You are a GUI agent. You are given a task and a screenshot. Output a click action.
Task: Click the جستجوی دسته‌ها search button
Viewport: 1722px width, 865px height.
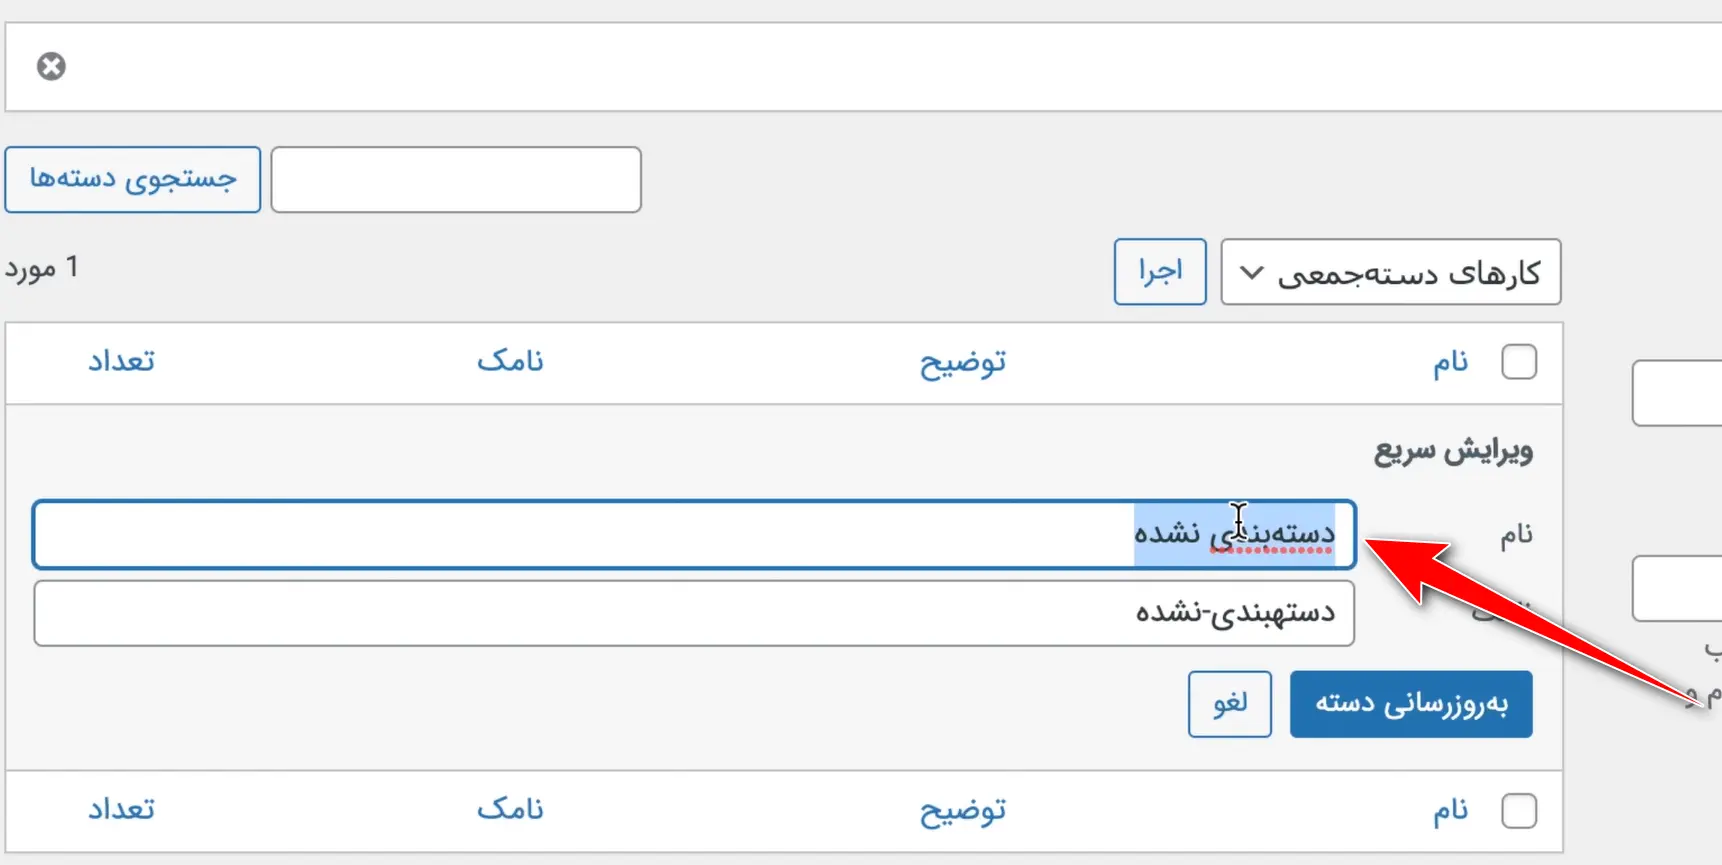[x=132, y=179]
